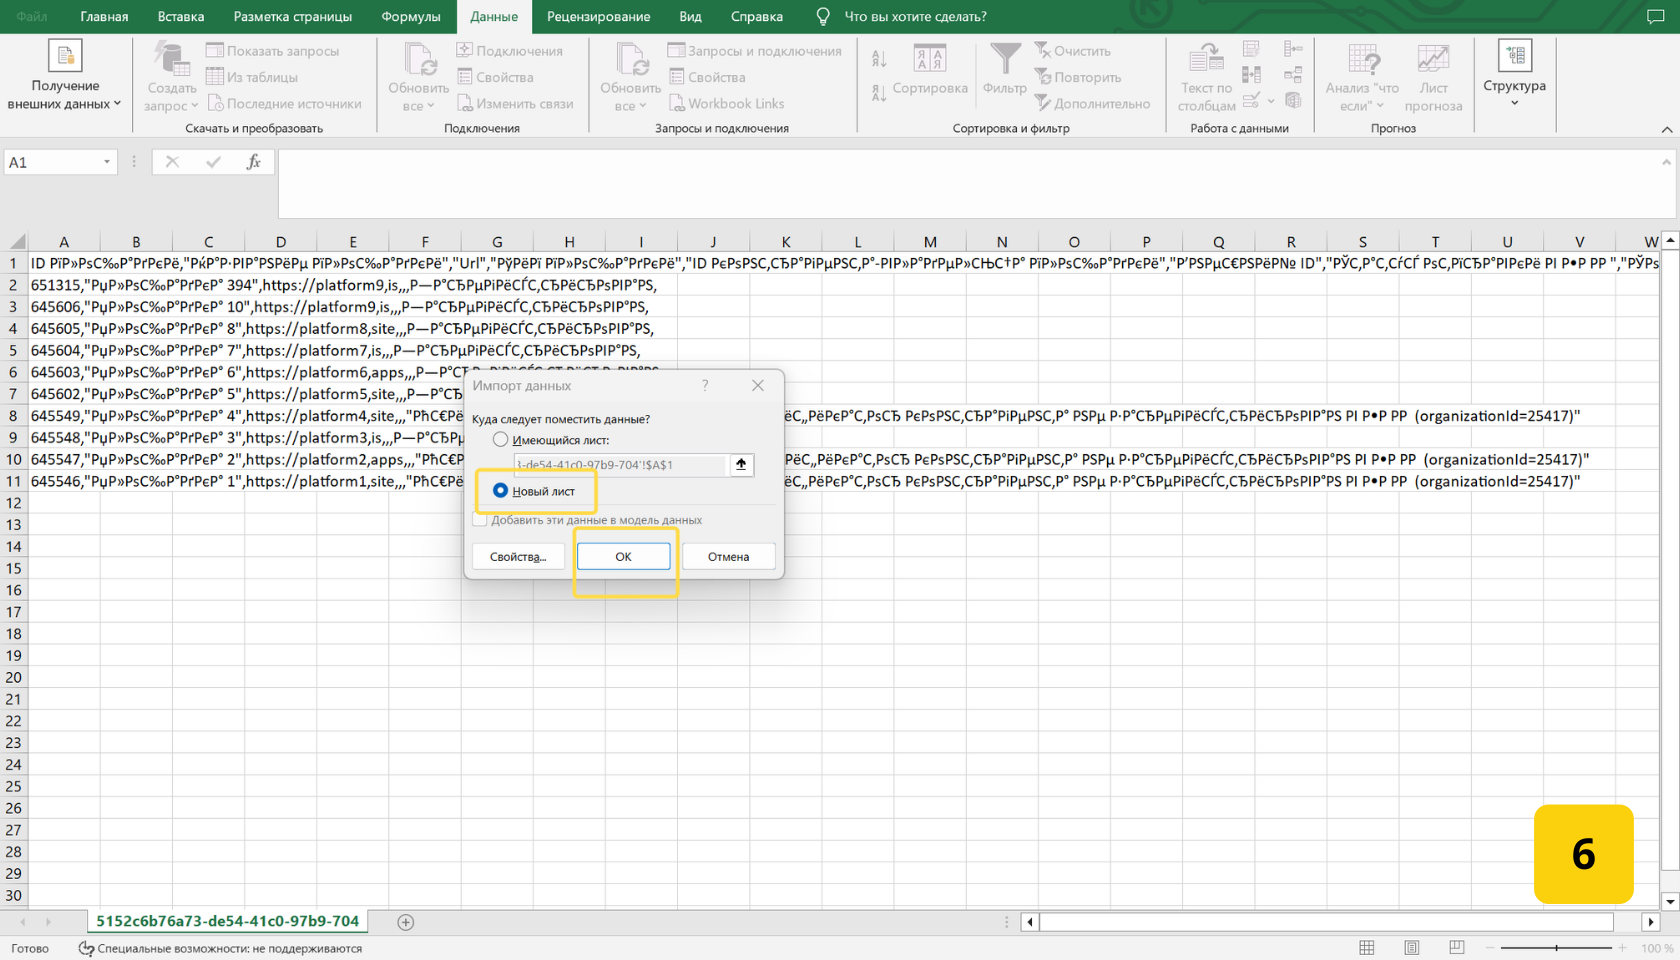Tick 'Добавить эти данные в модель данных' checkbox
Image resolution: width=1680 pixels, height=960 pixels.
coord(480,520)
